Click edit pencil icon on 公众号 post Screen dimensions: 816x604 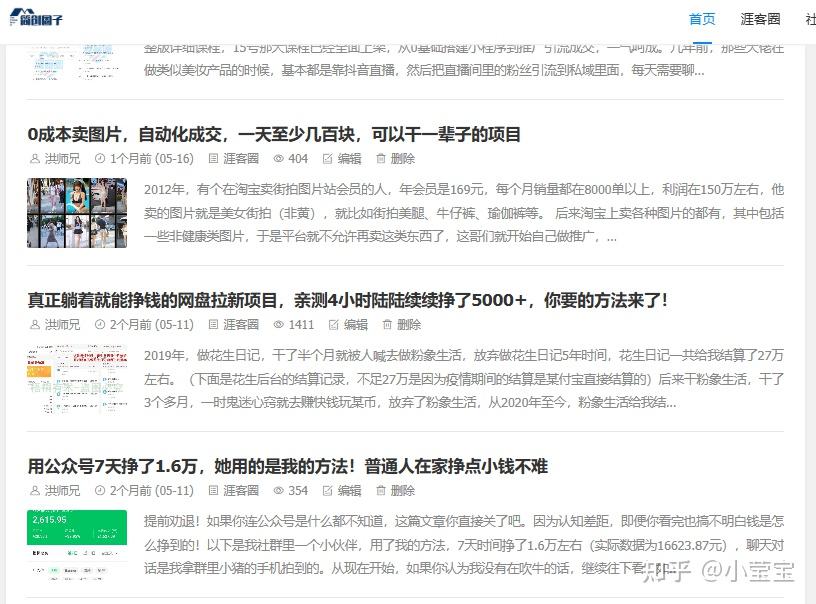click(327, 491)
